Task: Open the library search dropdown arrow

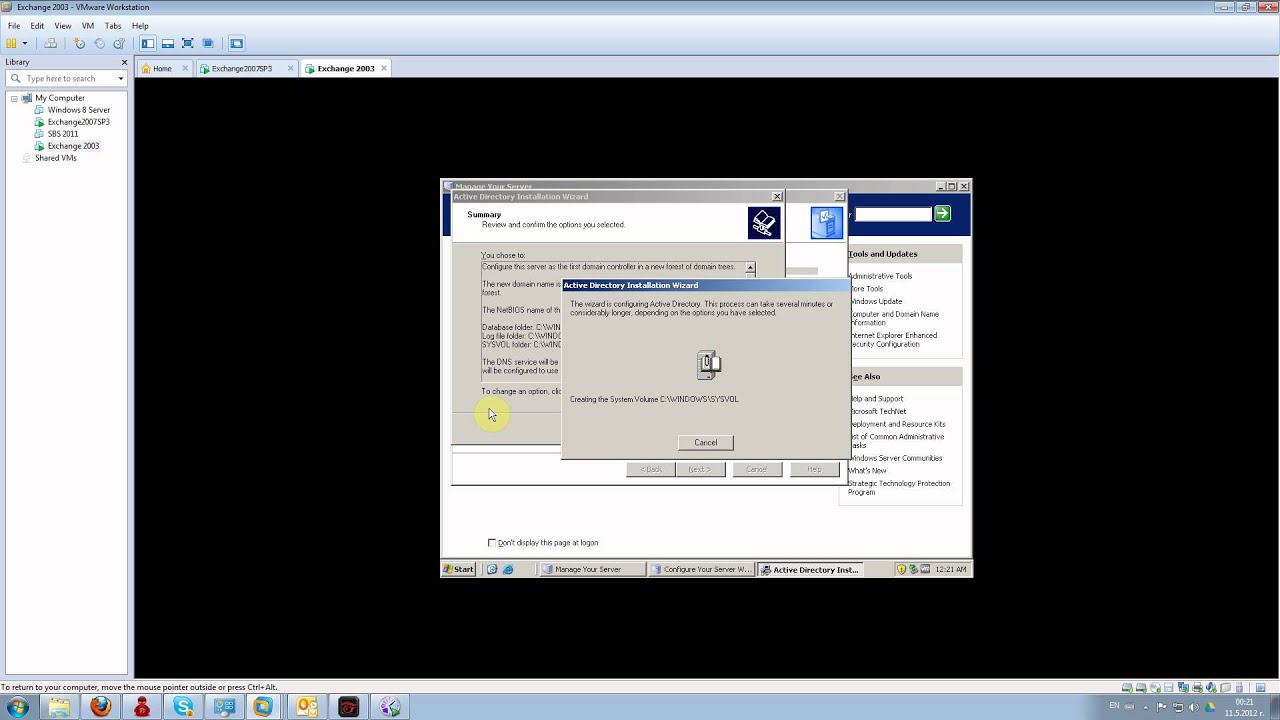Action: (121, 78)
